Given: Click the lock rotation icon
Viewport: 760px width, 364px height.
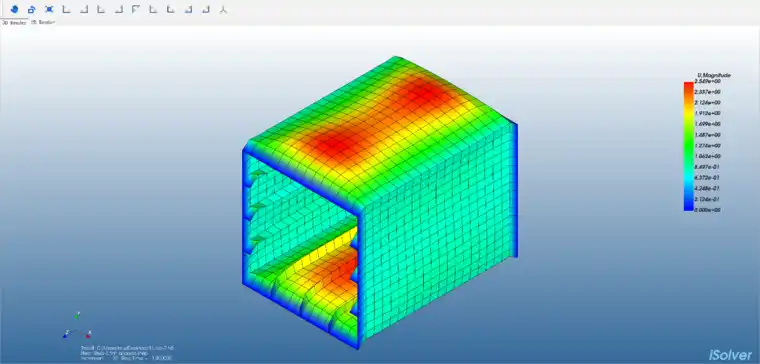Looking at the screenshot, I should pos(32,9).
